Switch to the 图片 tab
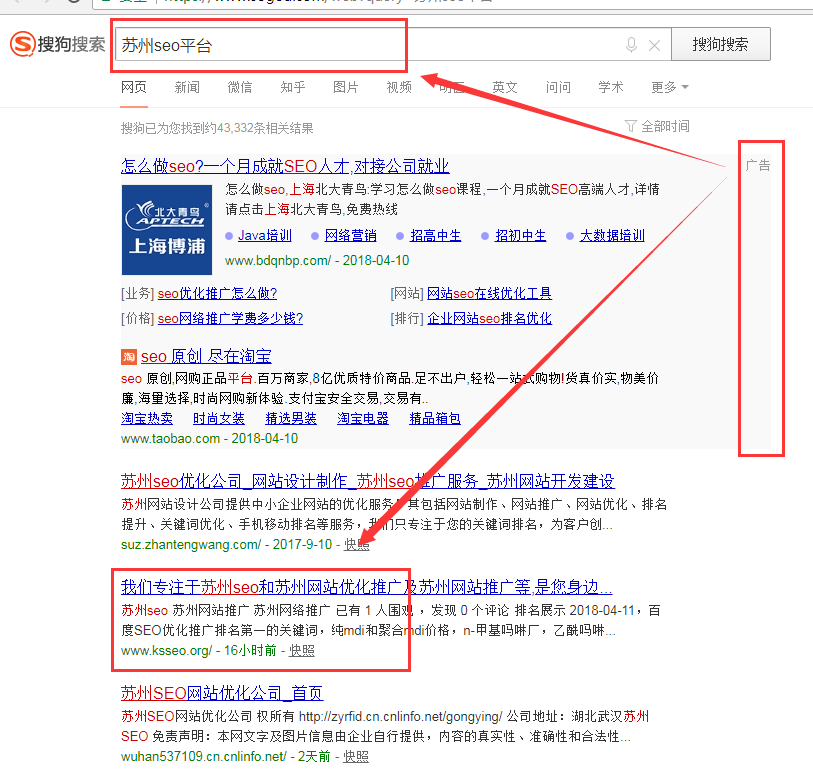The height and width of the screenshot is (779, 813). (346, 88)
